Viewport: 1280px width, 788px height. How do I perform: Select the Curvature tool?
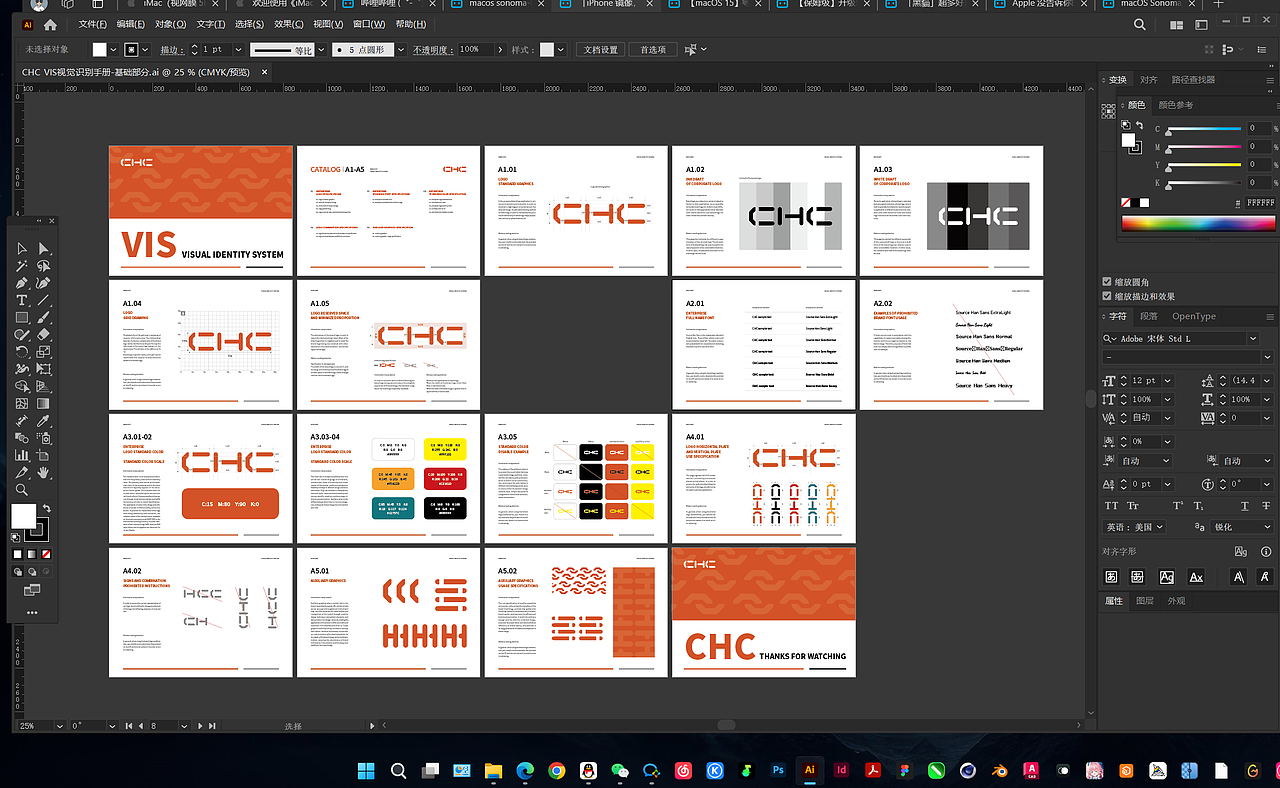(44, 283)
